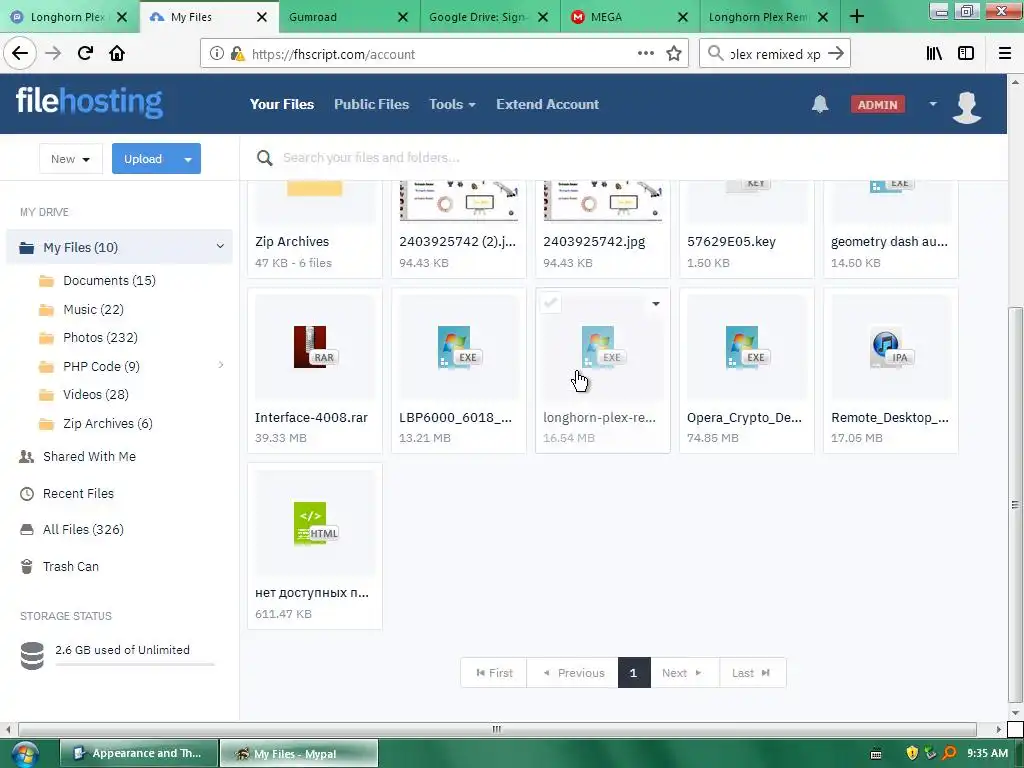Viewport: 1024px width, 768px height.
Task: Select the HTML file icon
Action: click(315, 523)
